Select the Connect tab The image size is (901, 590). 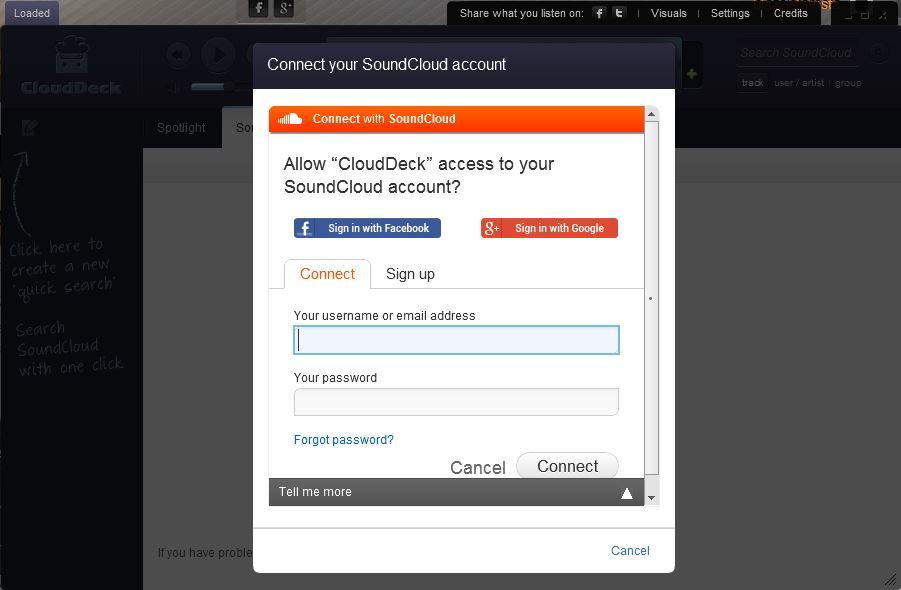[x=328, y=274]
